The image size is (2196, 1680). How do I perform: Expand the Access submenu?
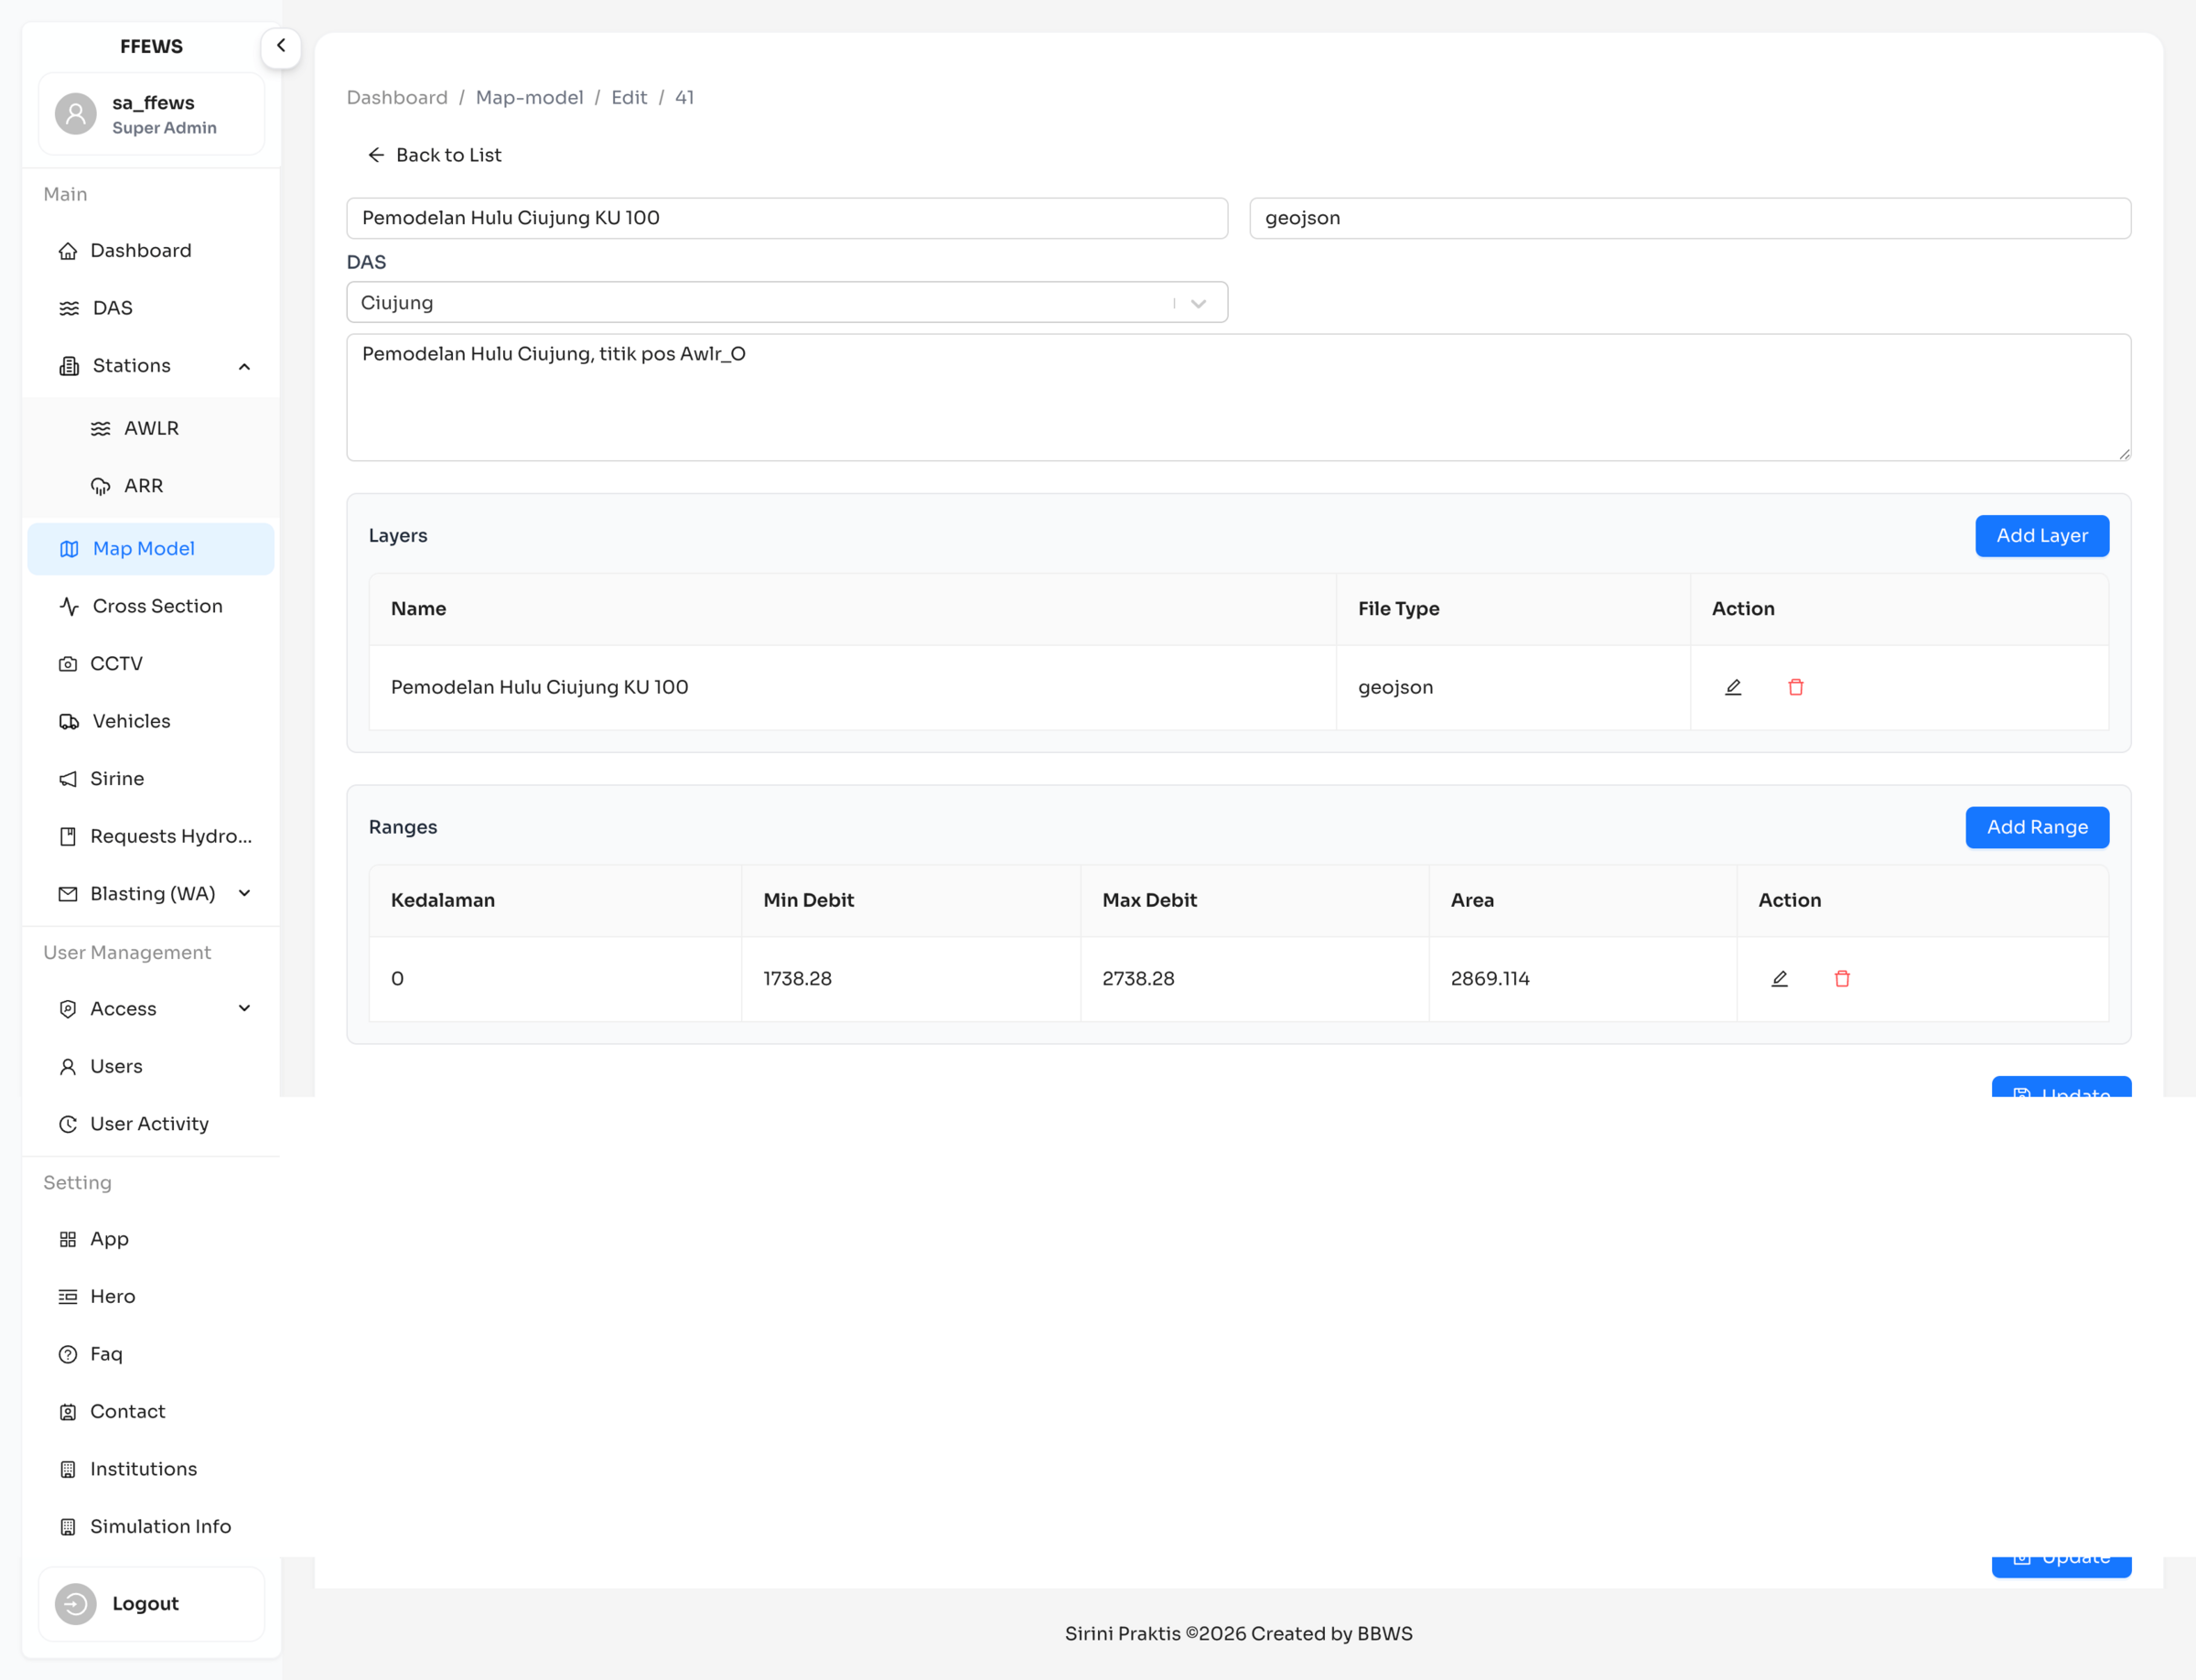tap(151, 1009)
